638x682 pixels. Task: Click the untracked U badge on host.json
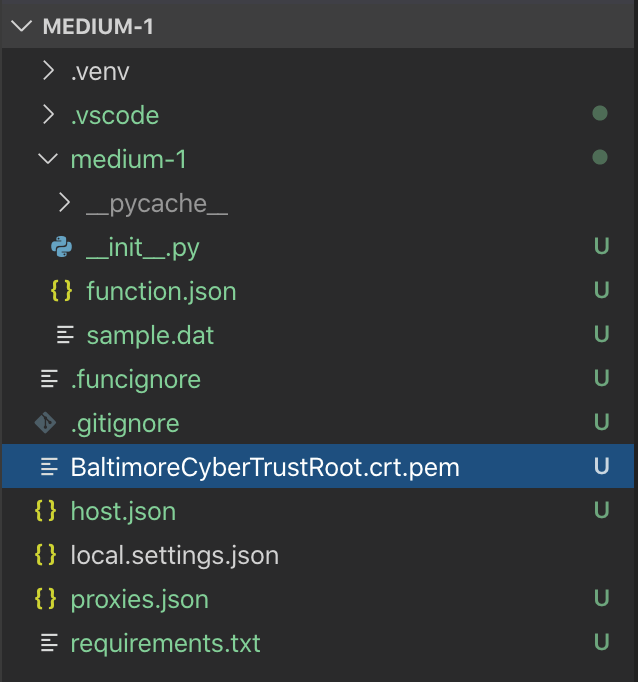[601, 511]
